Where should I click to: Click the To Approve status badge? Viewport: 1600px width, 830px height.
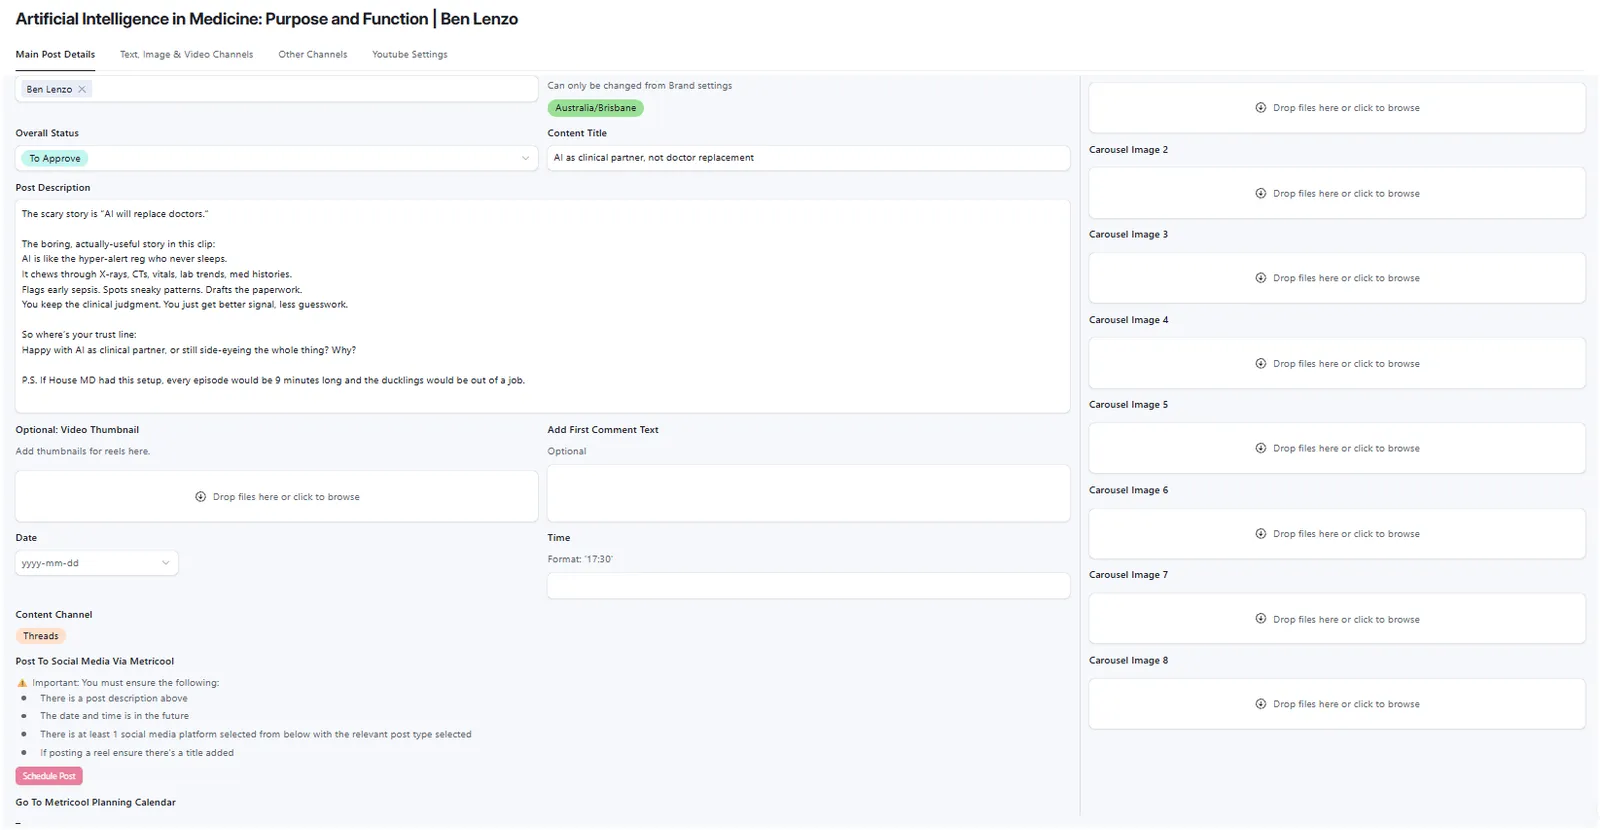[54, 158]
